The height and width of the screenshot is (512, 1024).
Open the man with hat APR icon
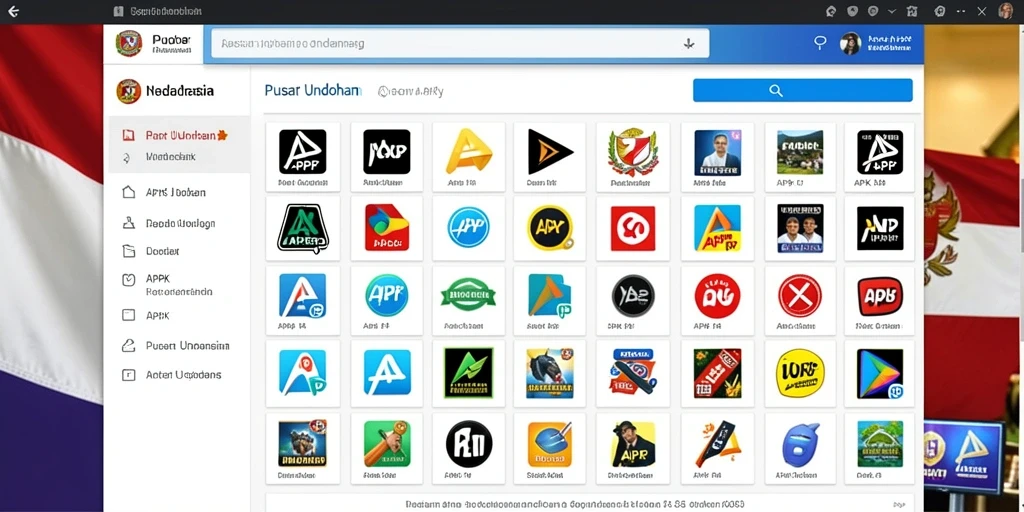point(632,443)
